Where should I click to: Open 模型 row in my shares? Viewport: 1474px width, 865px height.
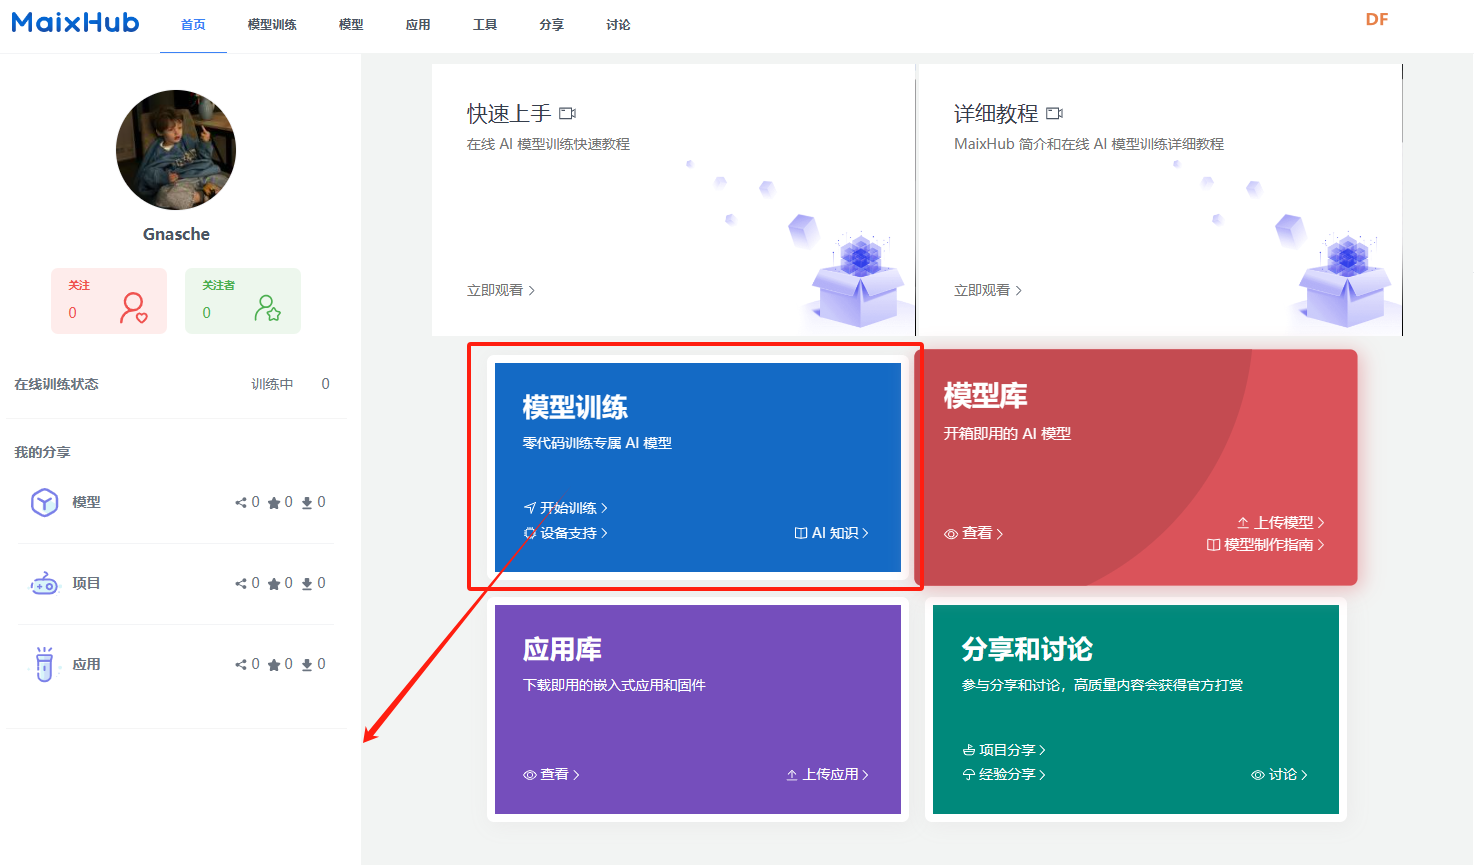(176, 502)
